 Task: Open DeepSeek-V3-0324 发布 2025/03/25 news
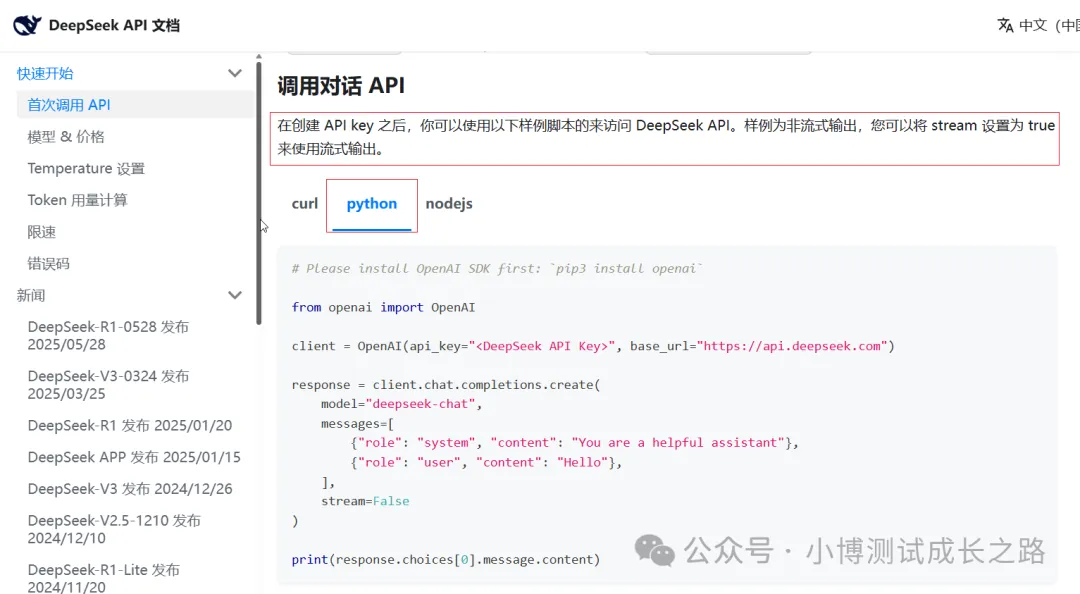(108, 385)
